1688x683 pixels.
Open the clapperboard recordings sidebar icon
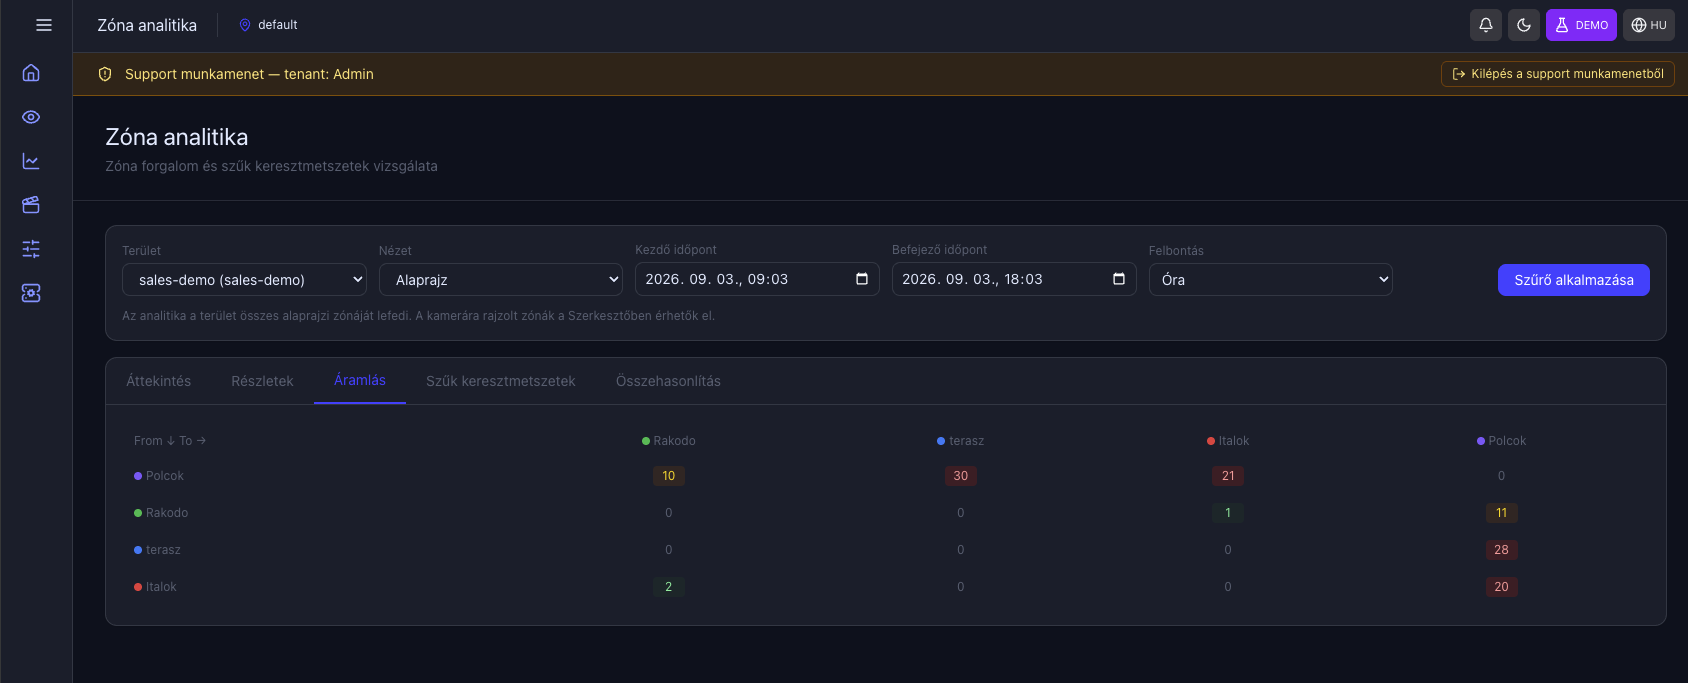click(31, 205)
